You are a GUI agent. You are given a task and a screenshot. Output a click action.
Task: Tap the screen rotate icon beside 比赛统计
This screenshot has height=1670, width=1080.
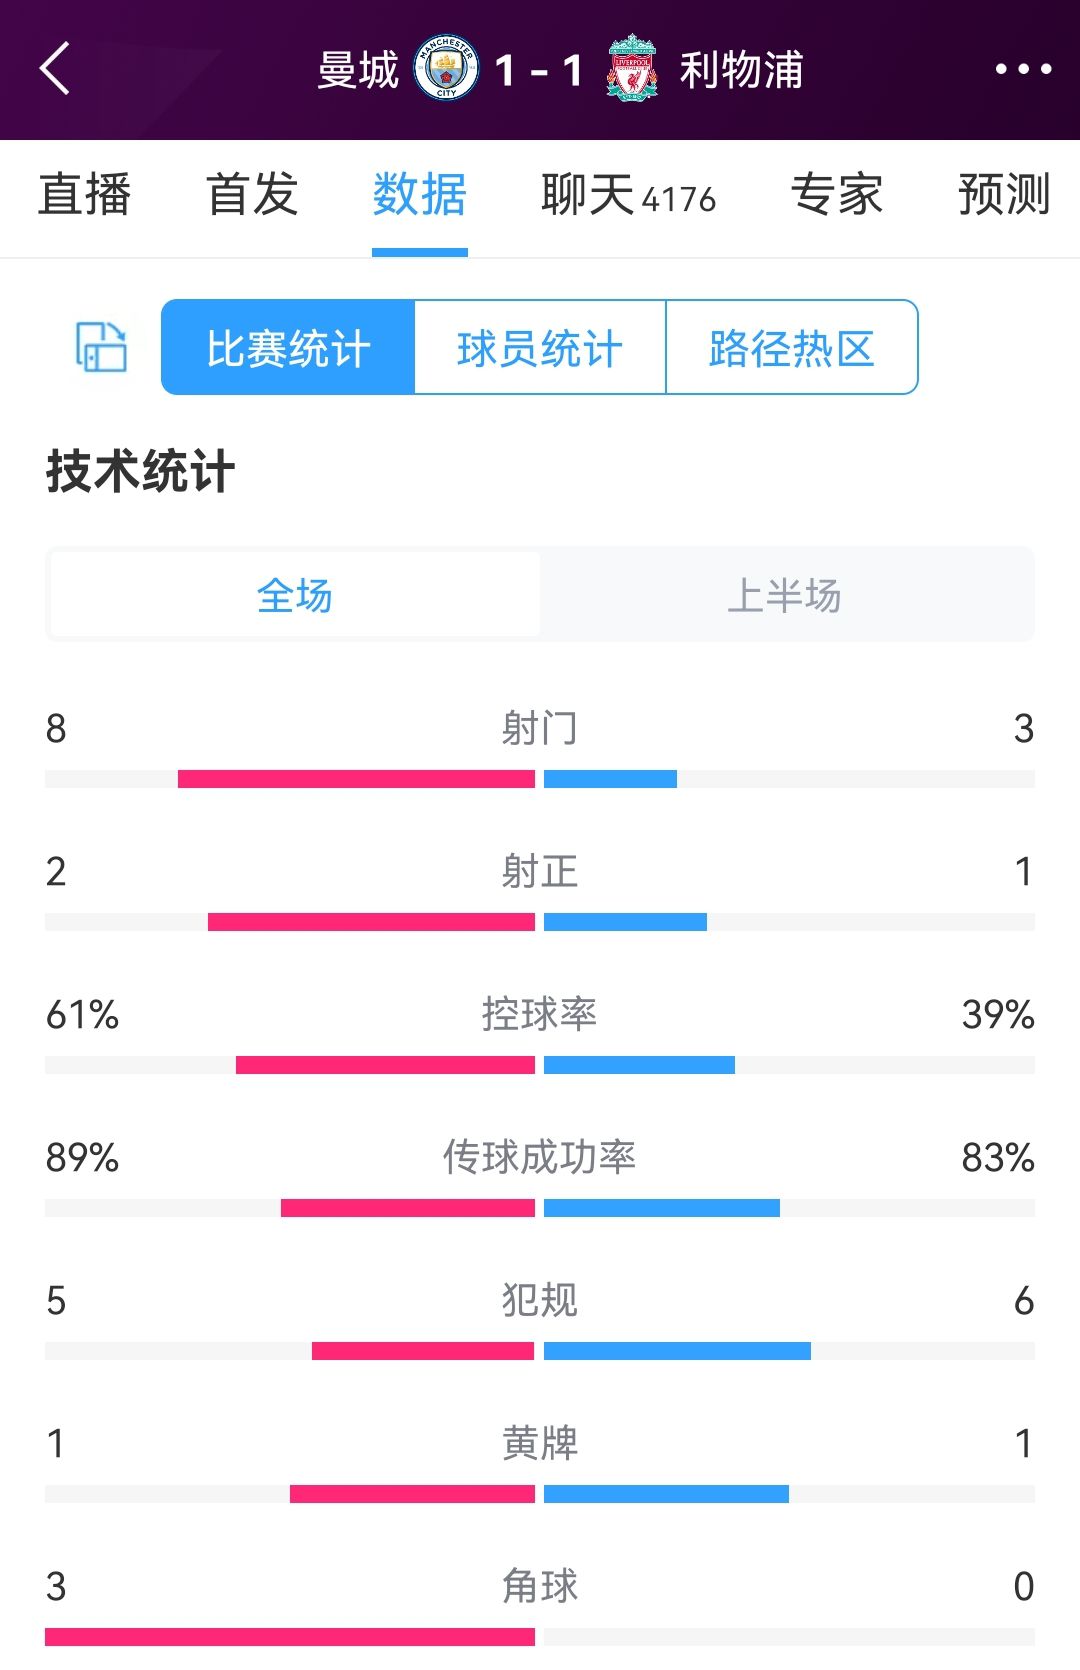(101, 347)
